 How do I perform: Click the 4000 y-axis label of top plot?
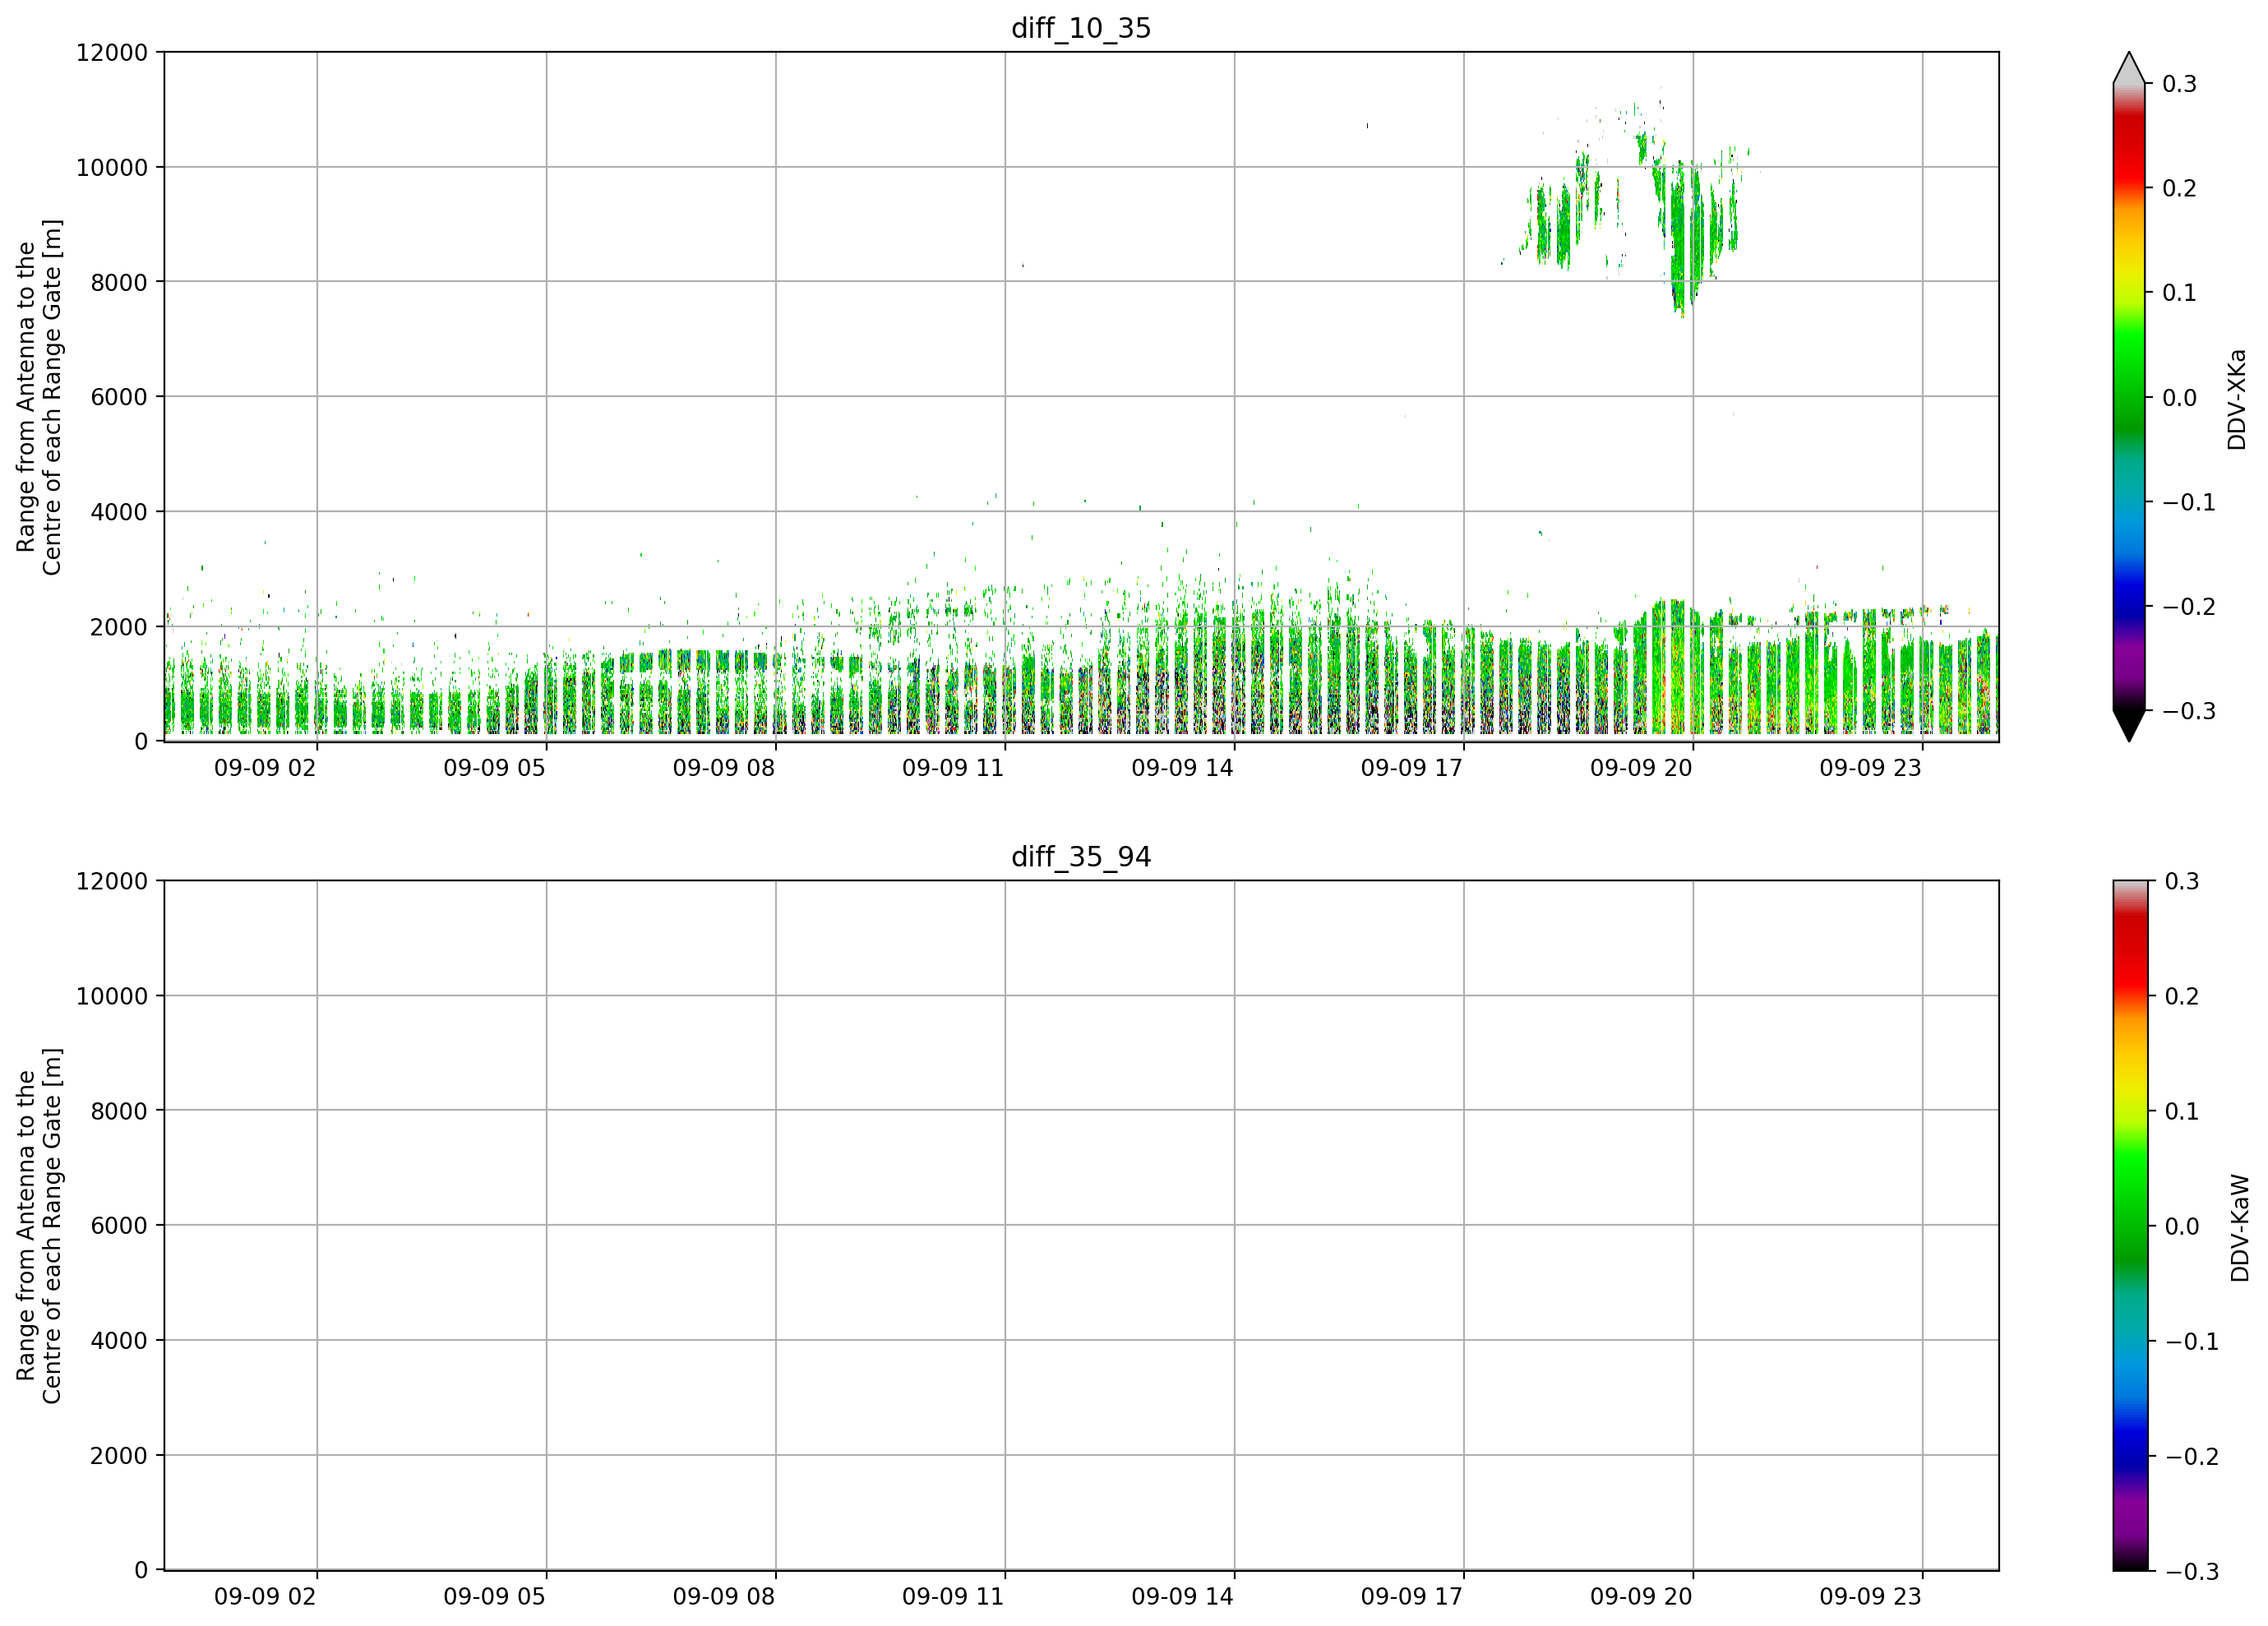[x=119, y=512]
